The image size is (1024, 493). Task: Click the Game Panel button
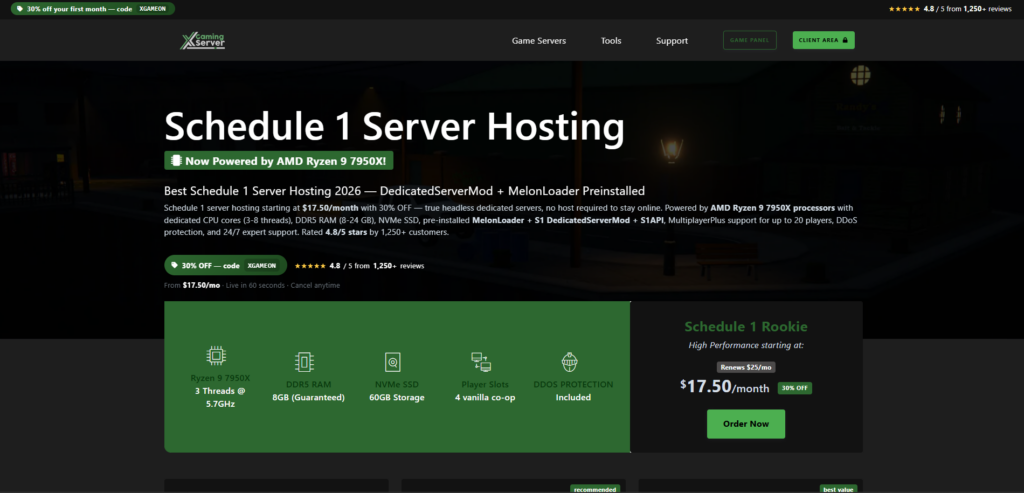click(x=750, y=40)
